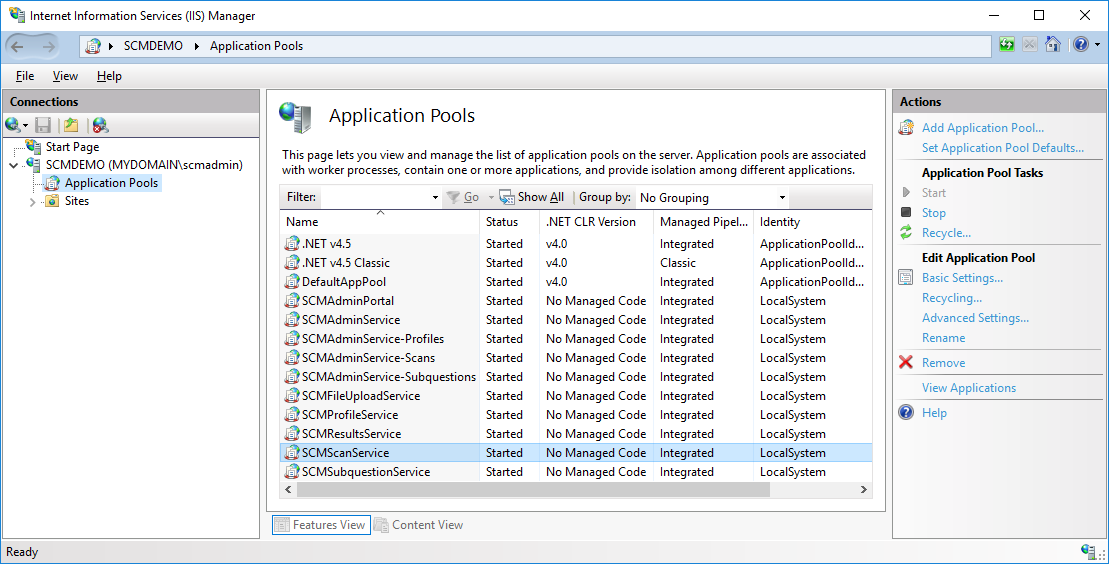1109x564 pixels.
Task: Select the DefaultAppPool row
Action: point(343,282)
